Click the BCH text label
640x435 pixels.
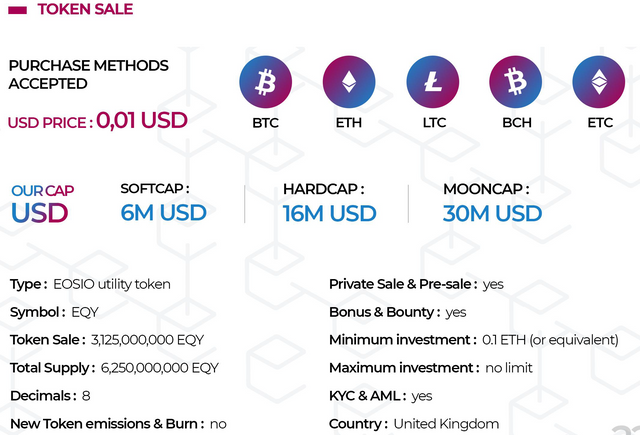tap(516, 124)
